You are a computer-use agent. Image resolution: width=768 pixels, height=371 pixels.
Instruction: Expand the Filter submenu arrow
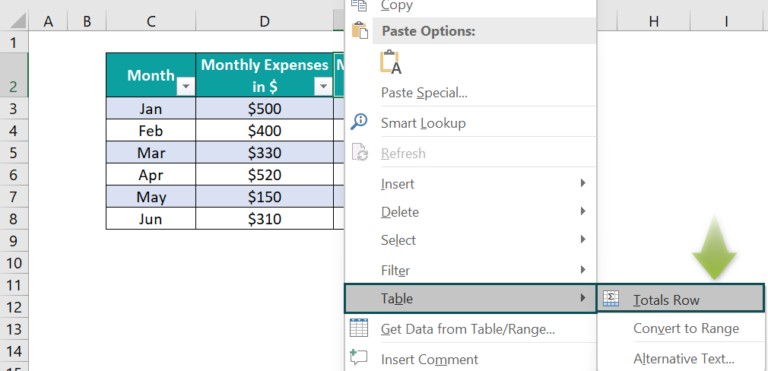pyautogui.click(x=583, y=270)
